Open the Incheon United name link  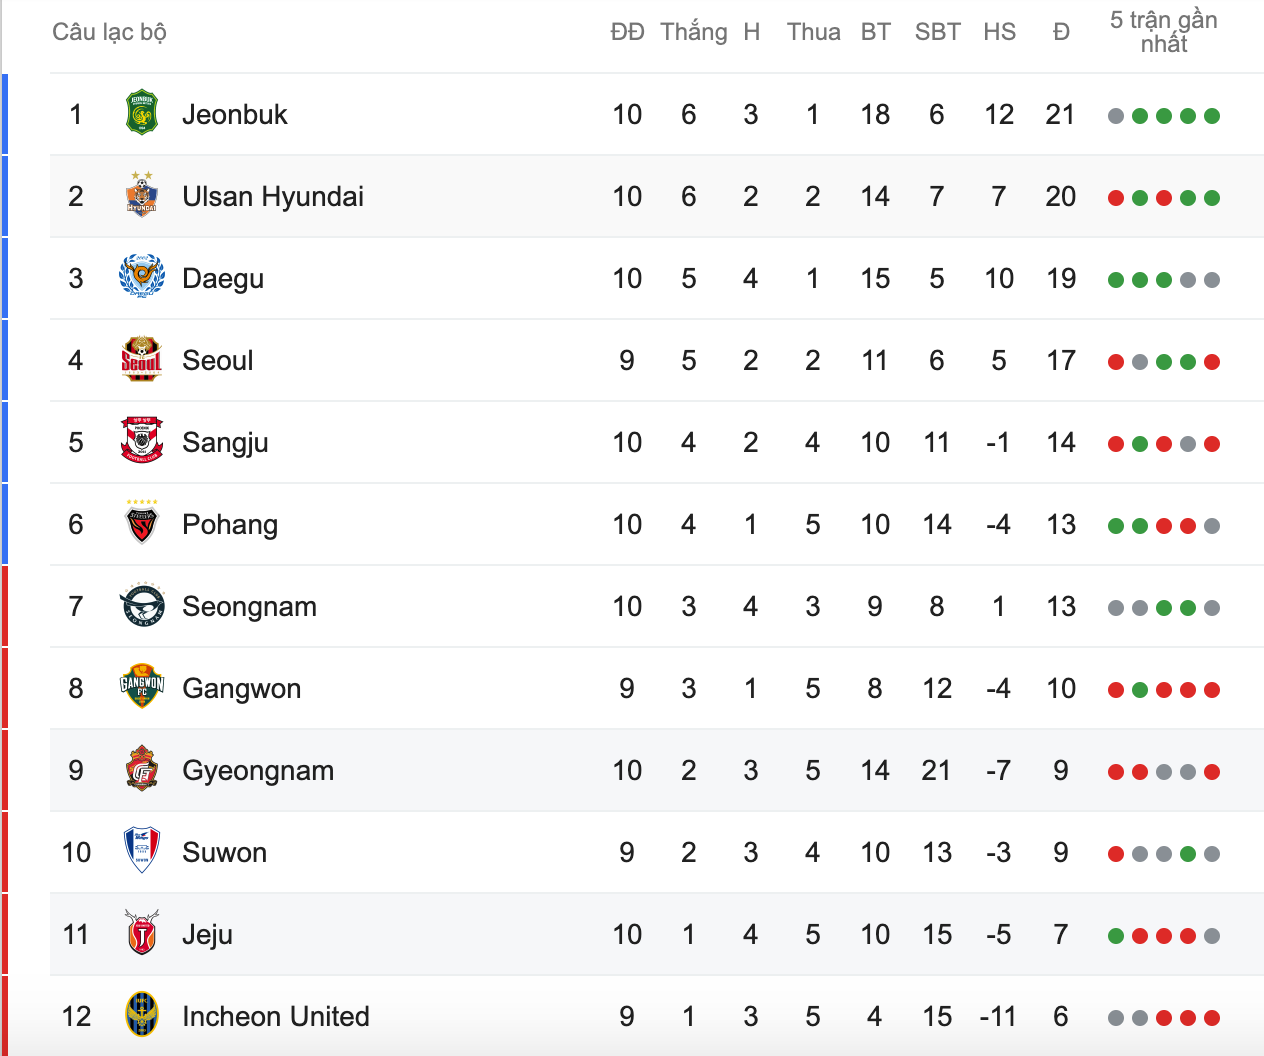coord(276,1016)
